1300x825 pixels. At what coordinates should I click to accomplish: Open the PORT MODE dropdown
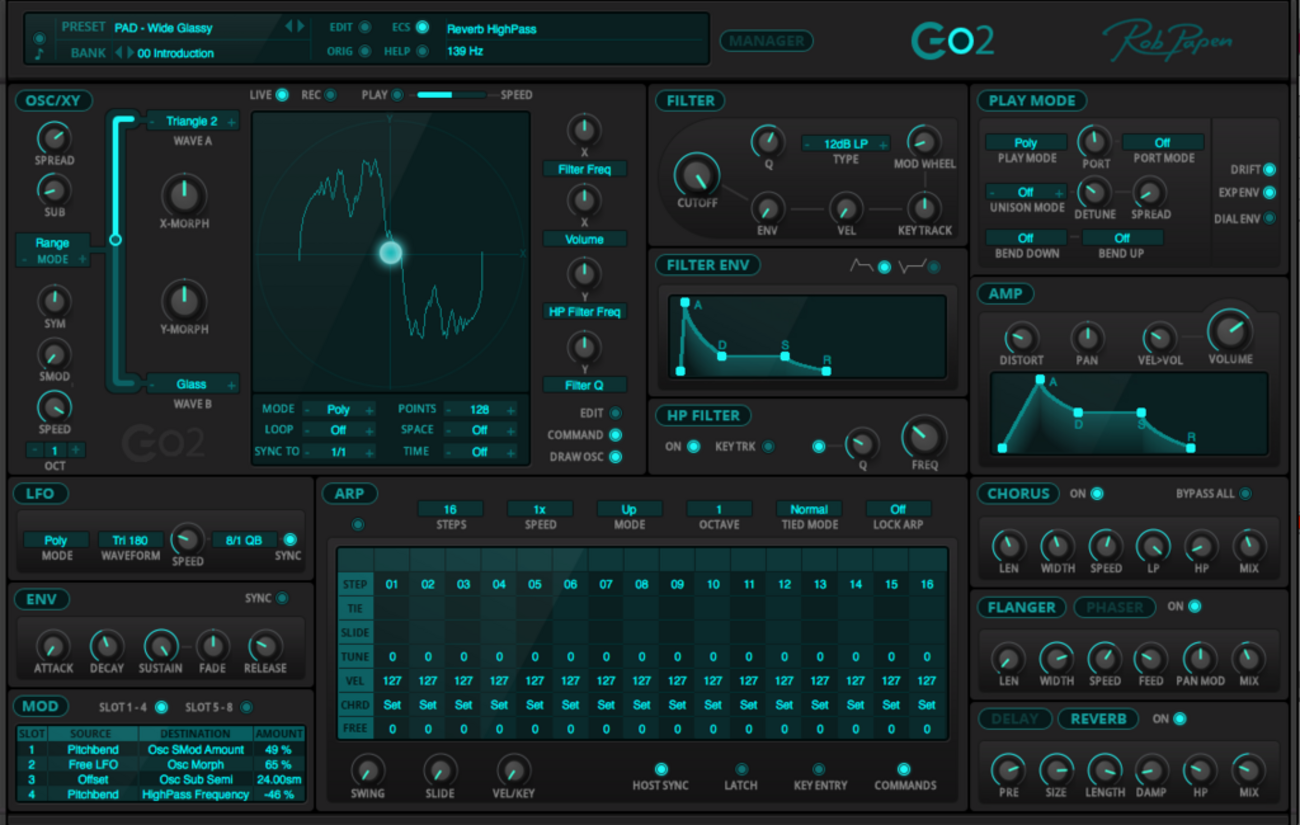click(x=1162, y=143)
